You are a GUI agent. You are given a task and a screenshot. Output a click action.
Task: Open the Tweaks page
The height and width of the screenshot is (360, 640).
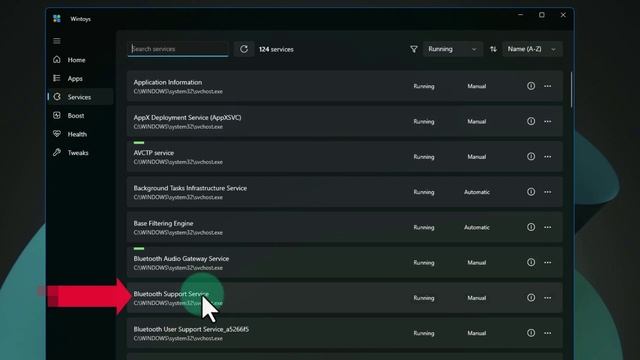(80, 153)
